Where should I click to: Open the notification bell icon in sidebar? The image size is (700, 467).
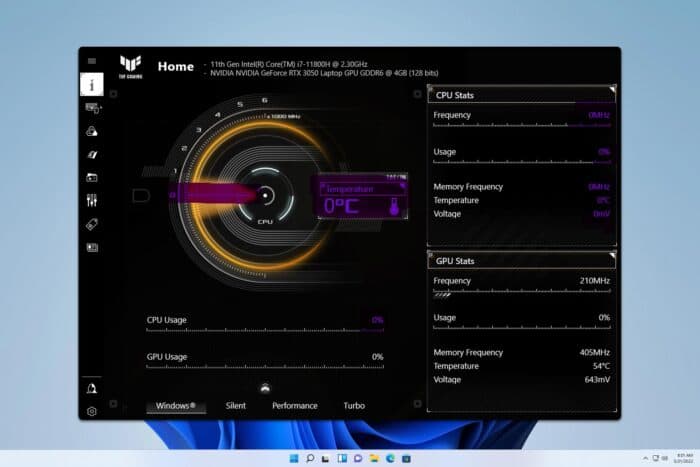(x=92, y=388)
